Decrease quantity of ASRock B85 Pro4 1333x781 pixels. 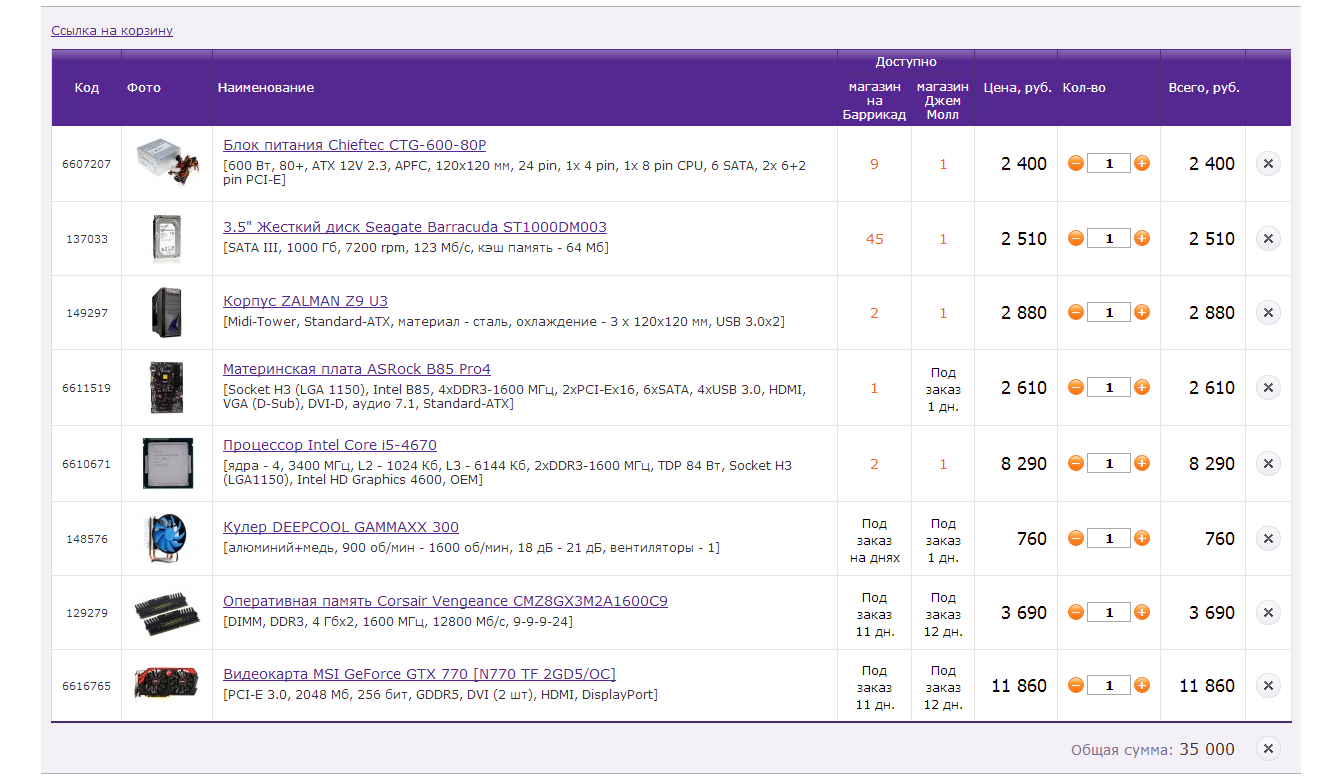point(1076,387)
